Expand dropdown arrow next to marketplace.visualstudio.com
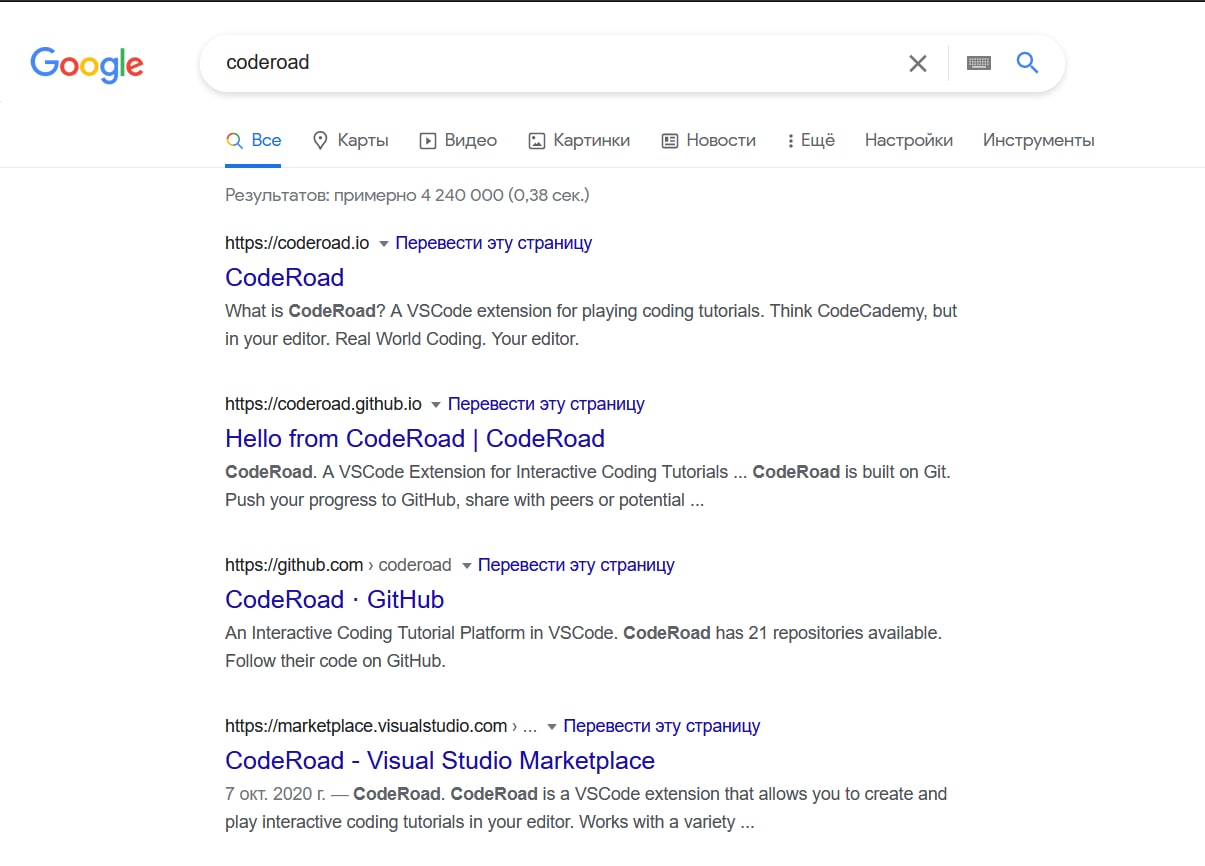This screenshot has width=1205, height=866. [x=551, y=727]
